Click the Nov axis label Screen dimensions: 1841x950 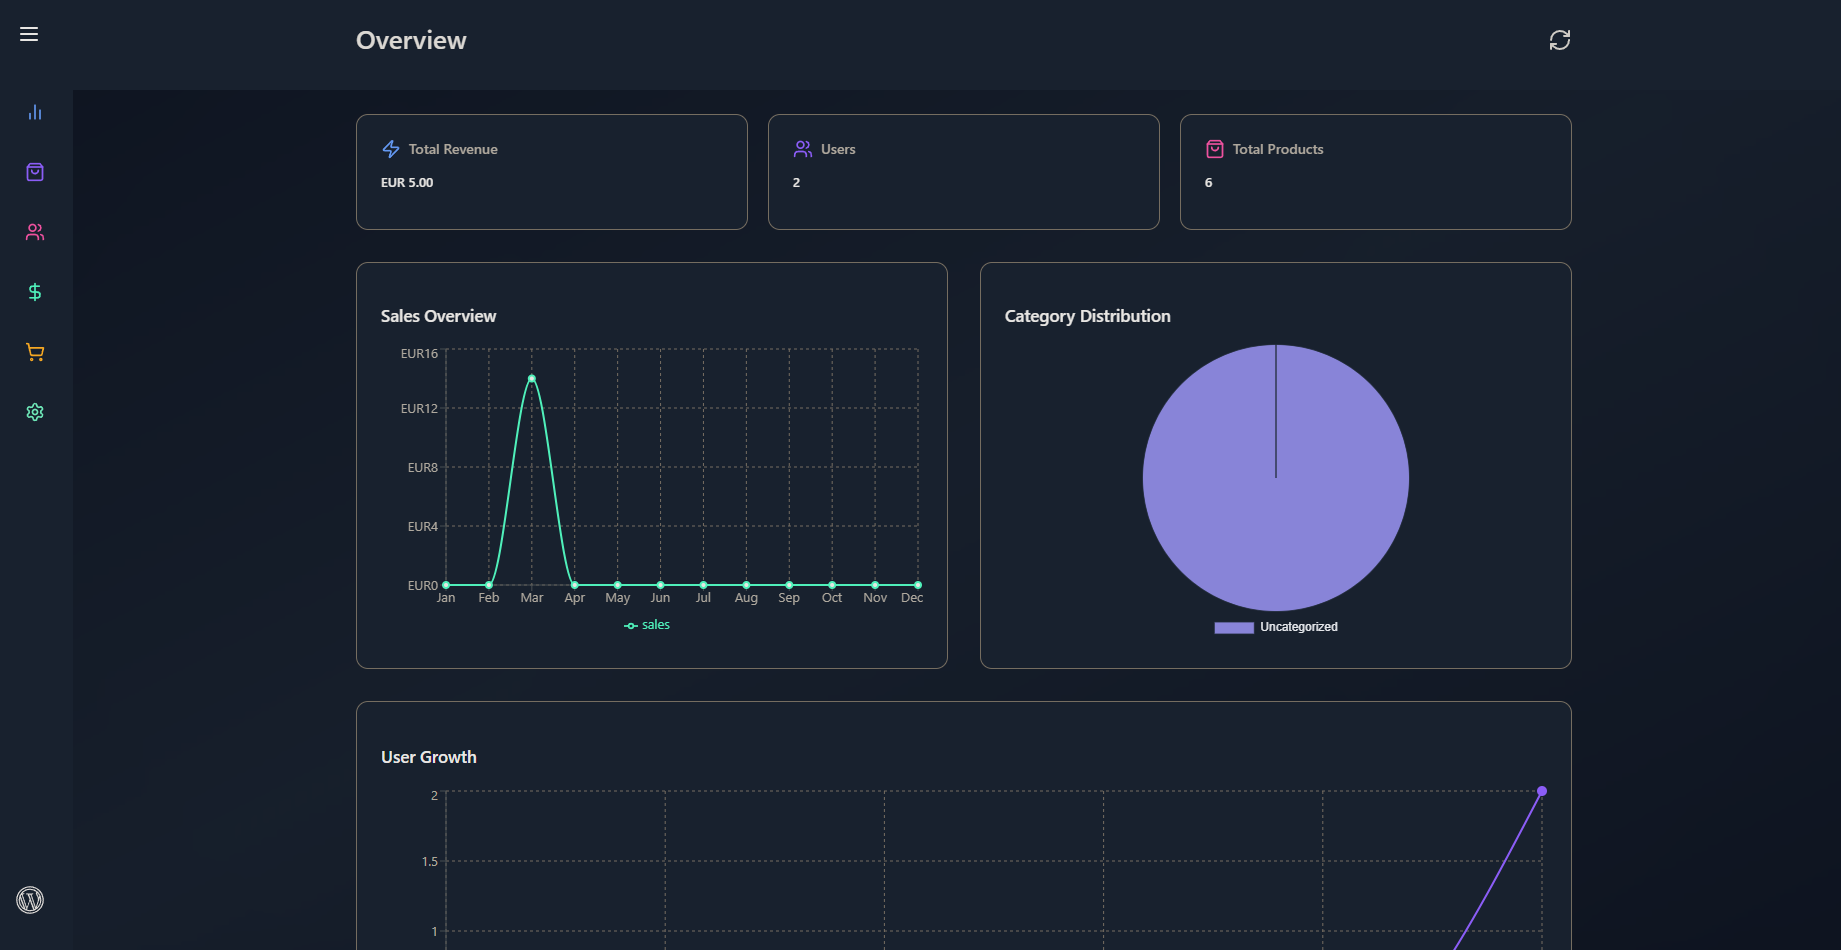(x=875, y=598)
